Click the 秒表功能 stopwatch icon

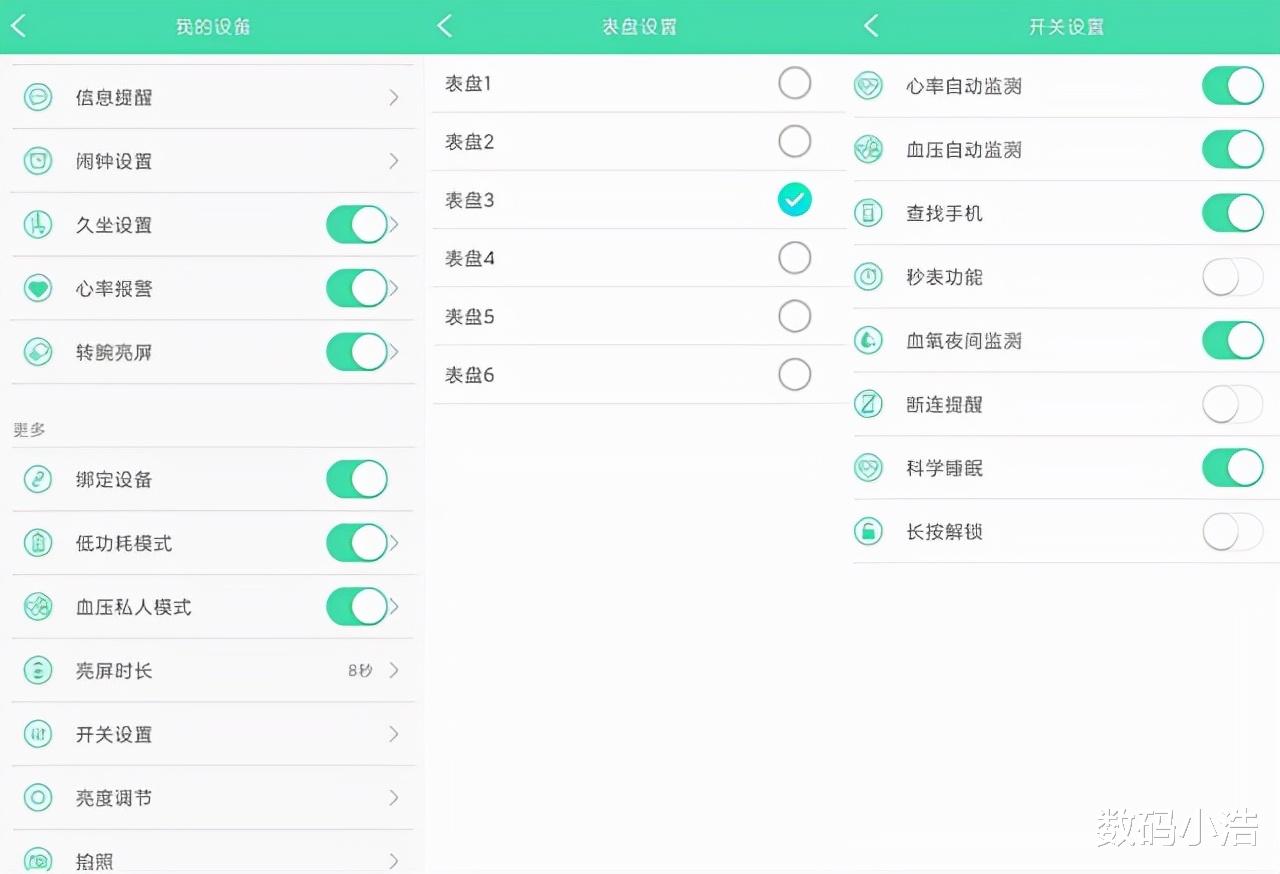coord(868,277)
